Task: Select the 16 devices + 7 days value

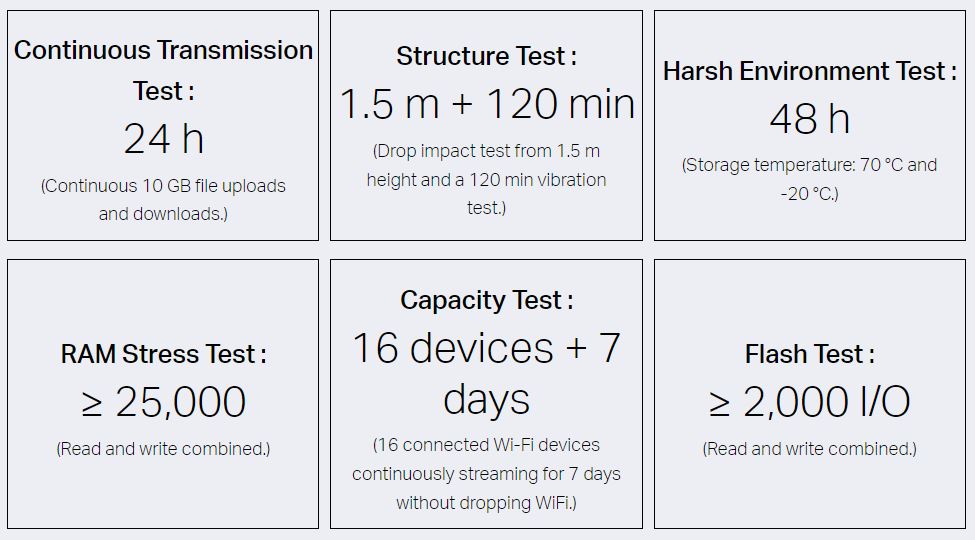Action: [486, 373]
